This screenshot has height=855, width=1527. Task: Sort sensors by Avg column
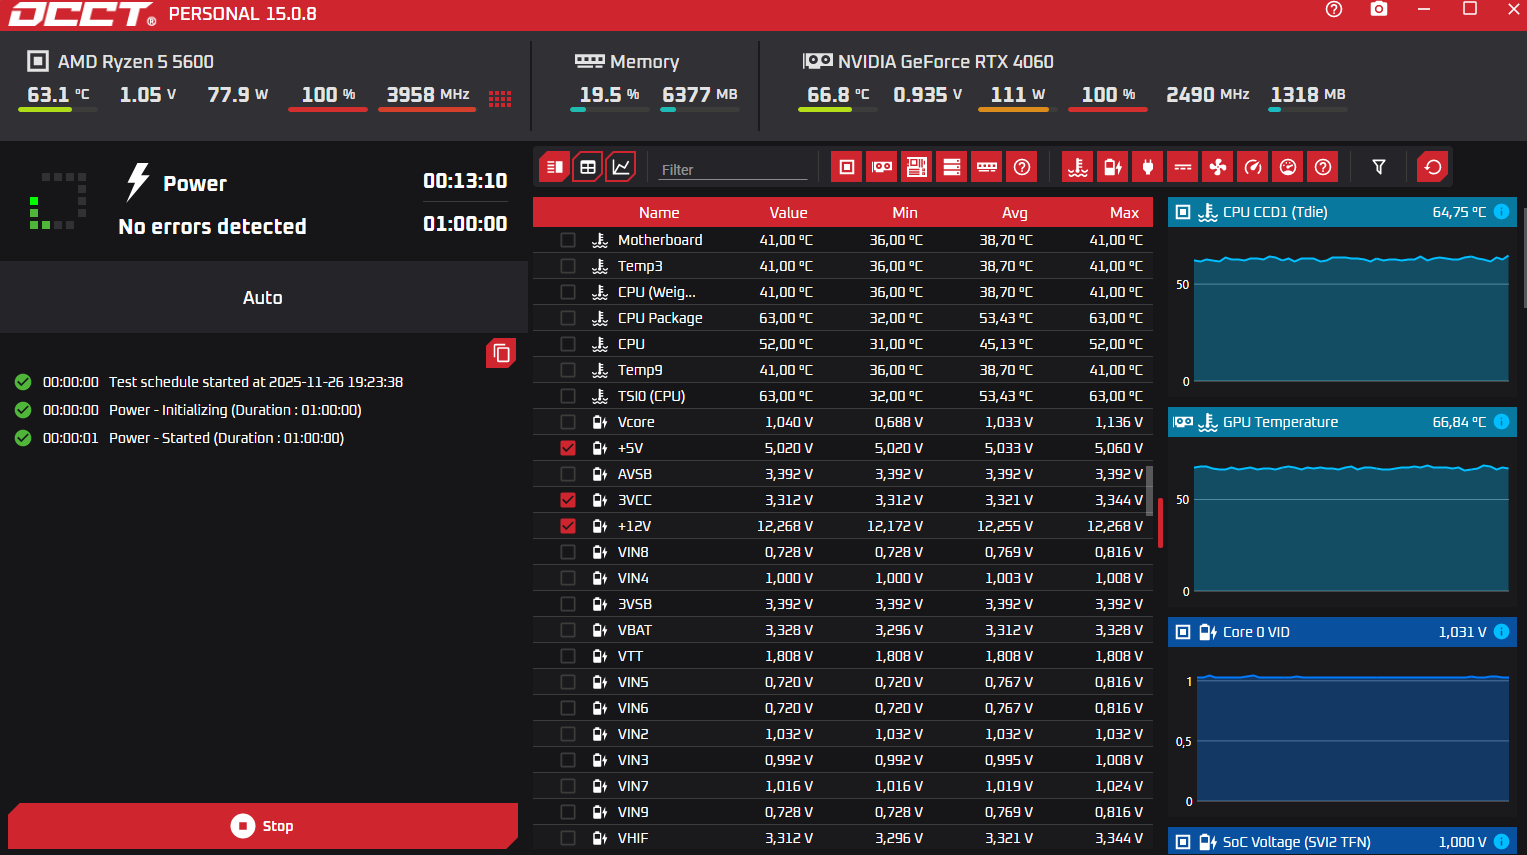point(1015,213)
